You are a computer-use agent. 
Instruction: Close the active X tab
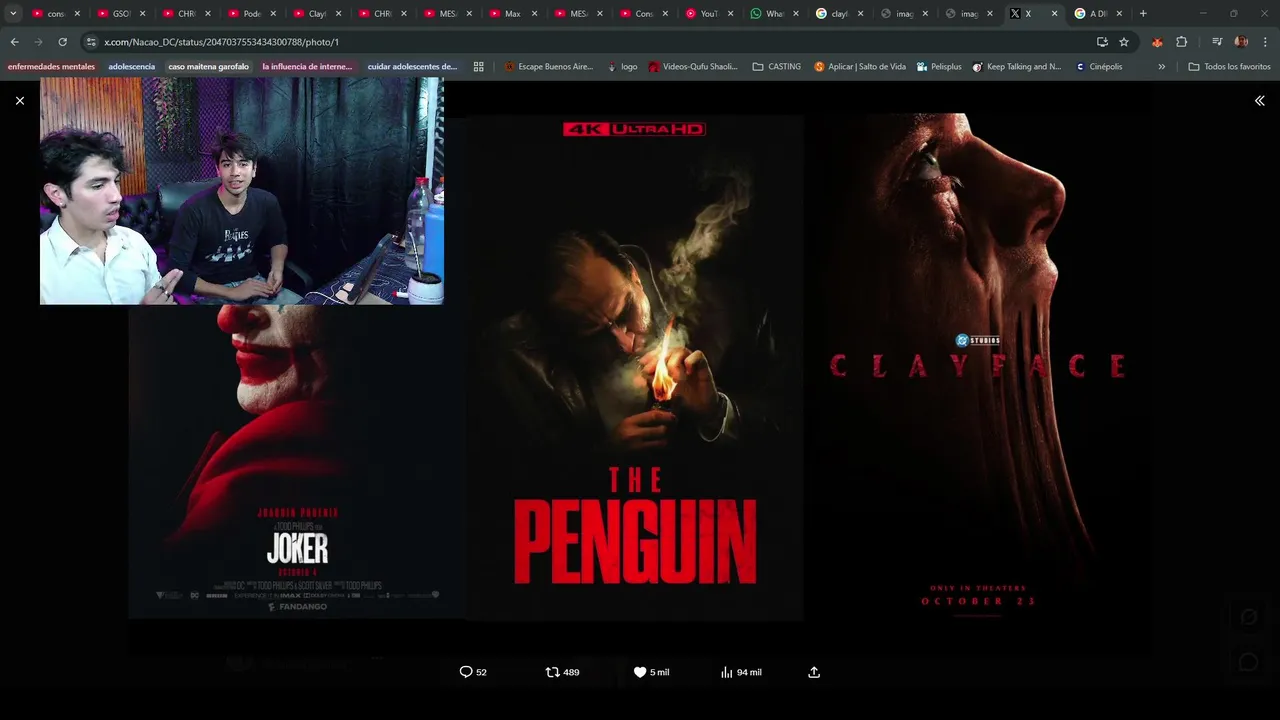(x=1054, y=14)
